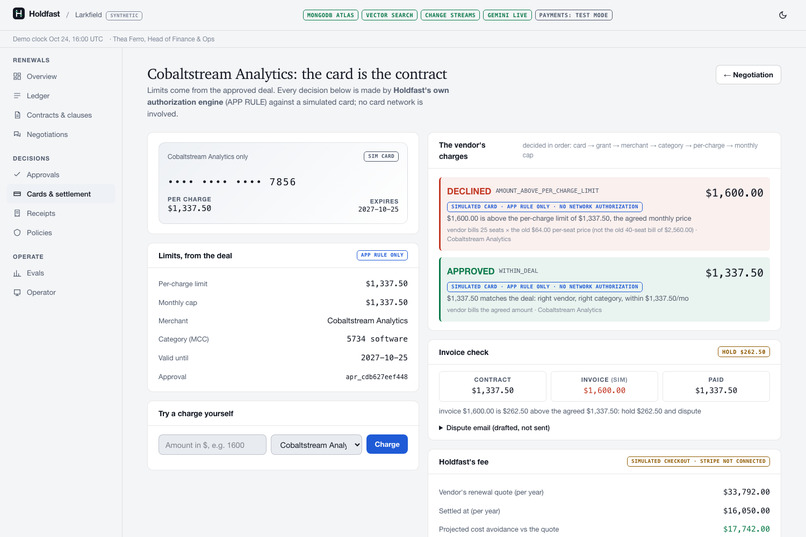Image resolution: width=806 pixels, height=537 pixels.
Task: Click the PAYMENTS: TEST MODE badge
Action: [x=574, y=15]
